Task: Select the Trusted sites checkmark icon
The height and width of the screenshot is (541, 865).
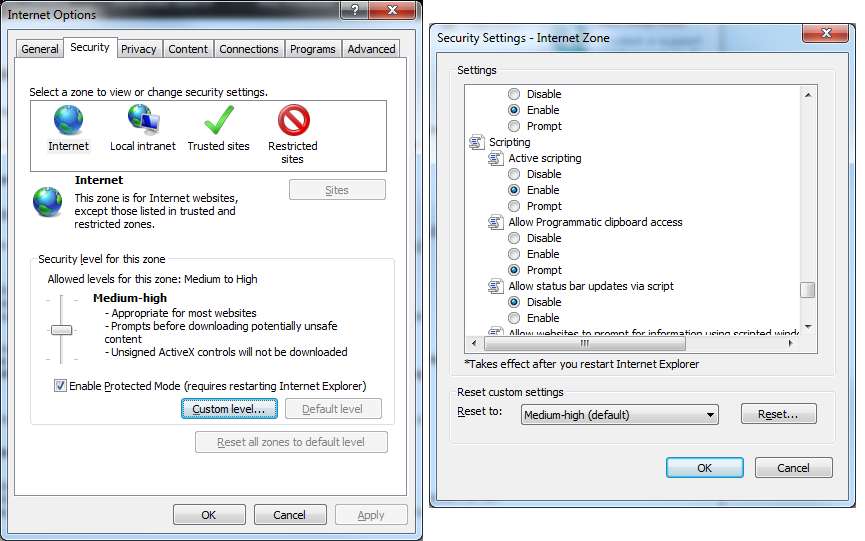Action: tap(218, 120)
